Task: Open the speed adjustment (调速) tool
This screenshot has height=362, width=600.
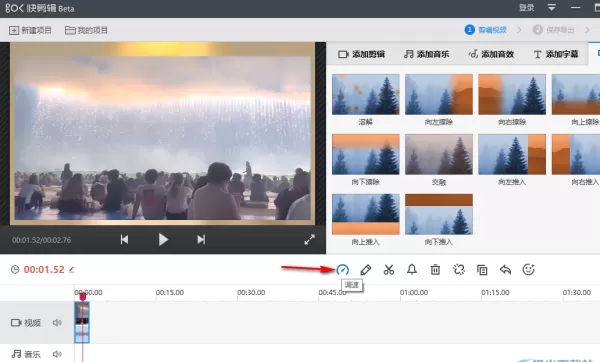Action: point(342,270)
